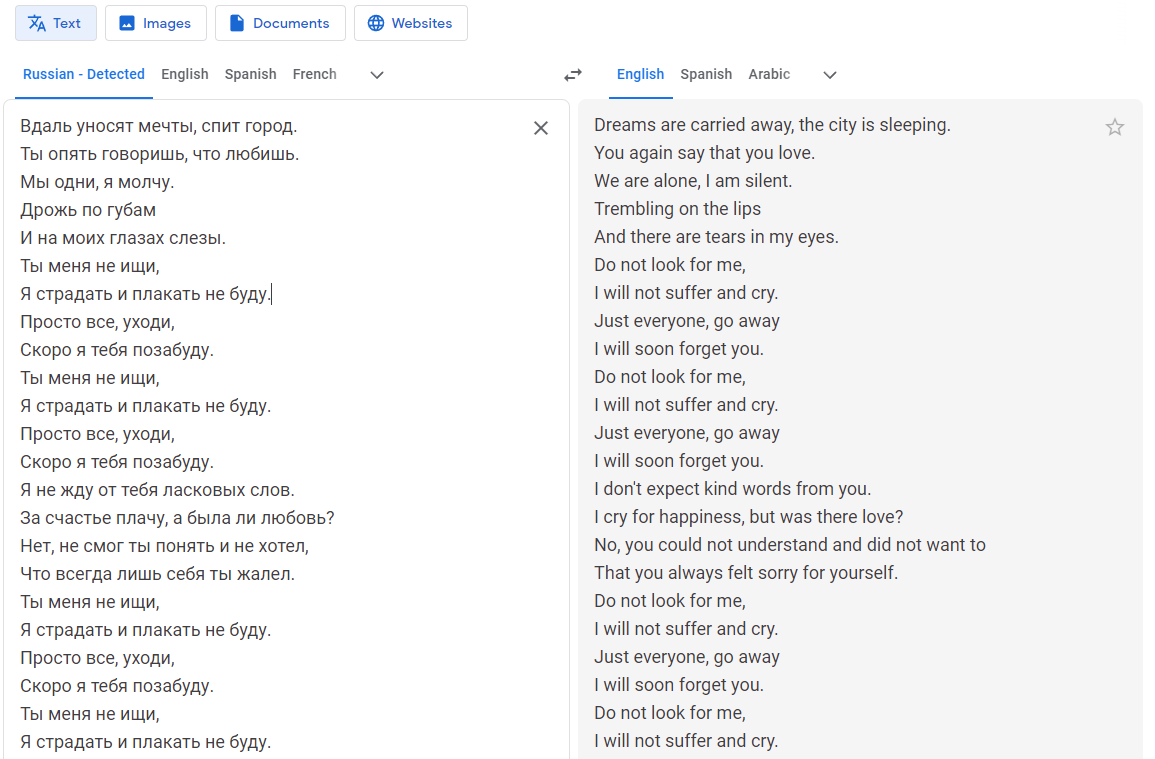Click the Websites mode globe icon
This screenshot has width=1155, height=759.
[x=376, y=23]
